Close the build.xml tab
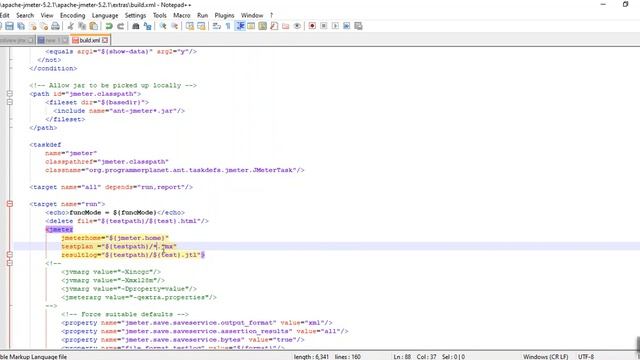Viewport: 640px width, 360px height. coord(105,40)
